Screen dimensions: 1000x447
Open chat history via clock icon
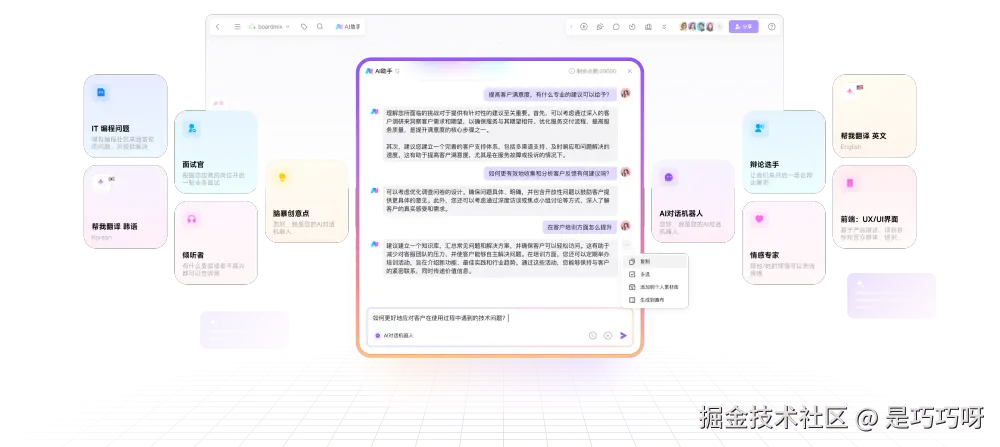point(592,335)
